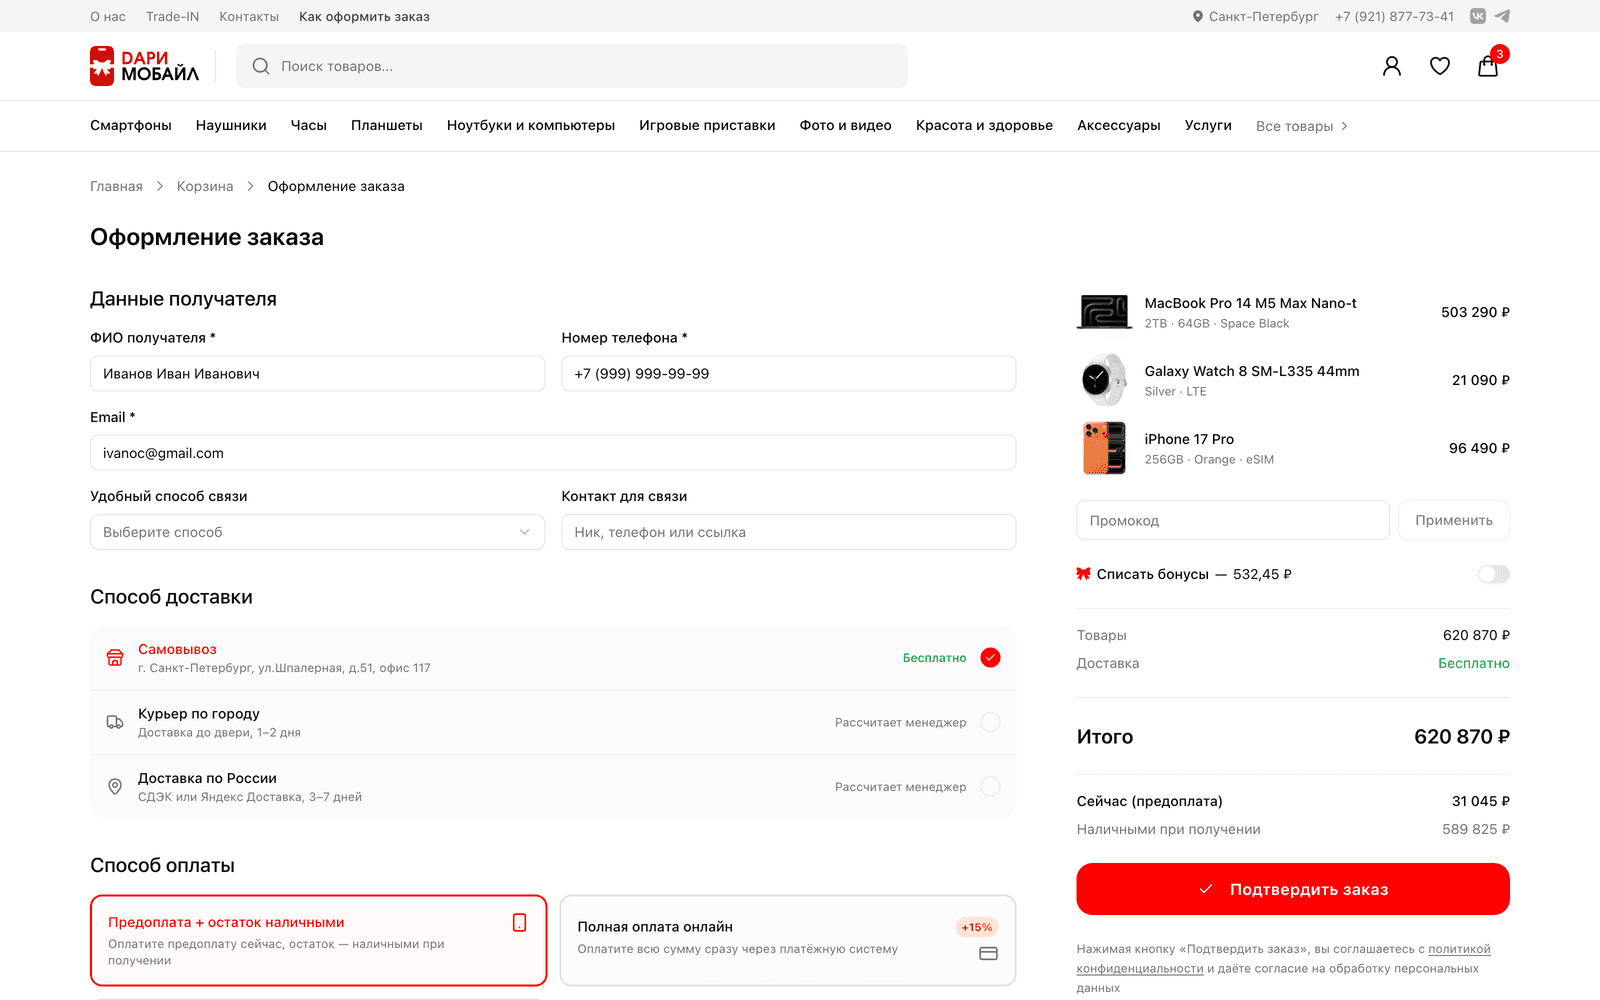Open the Trade-IN link
Image resolution: width=1600 pixels, height=1000 pixels.
172,16
